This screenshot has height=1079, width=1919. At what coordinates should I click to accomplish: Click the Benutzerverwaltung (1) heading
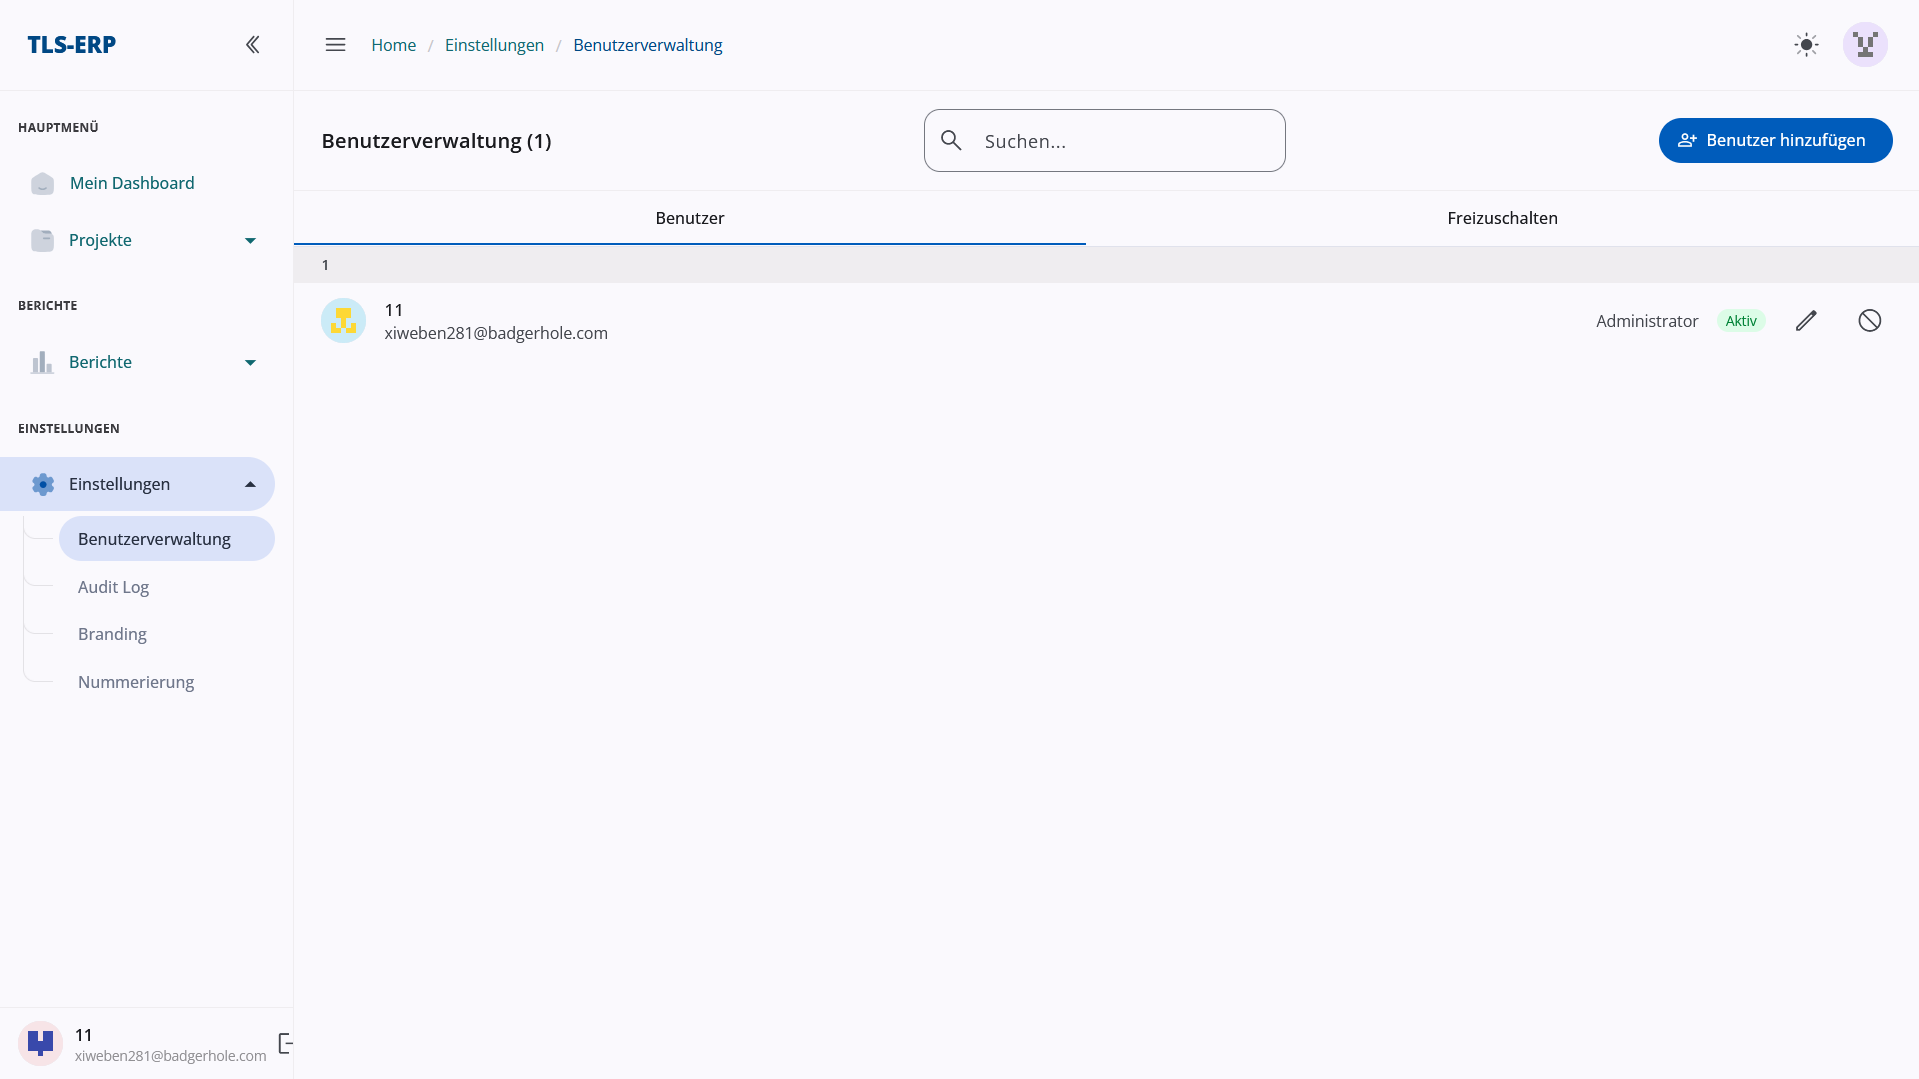tap(436, 141)
